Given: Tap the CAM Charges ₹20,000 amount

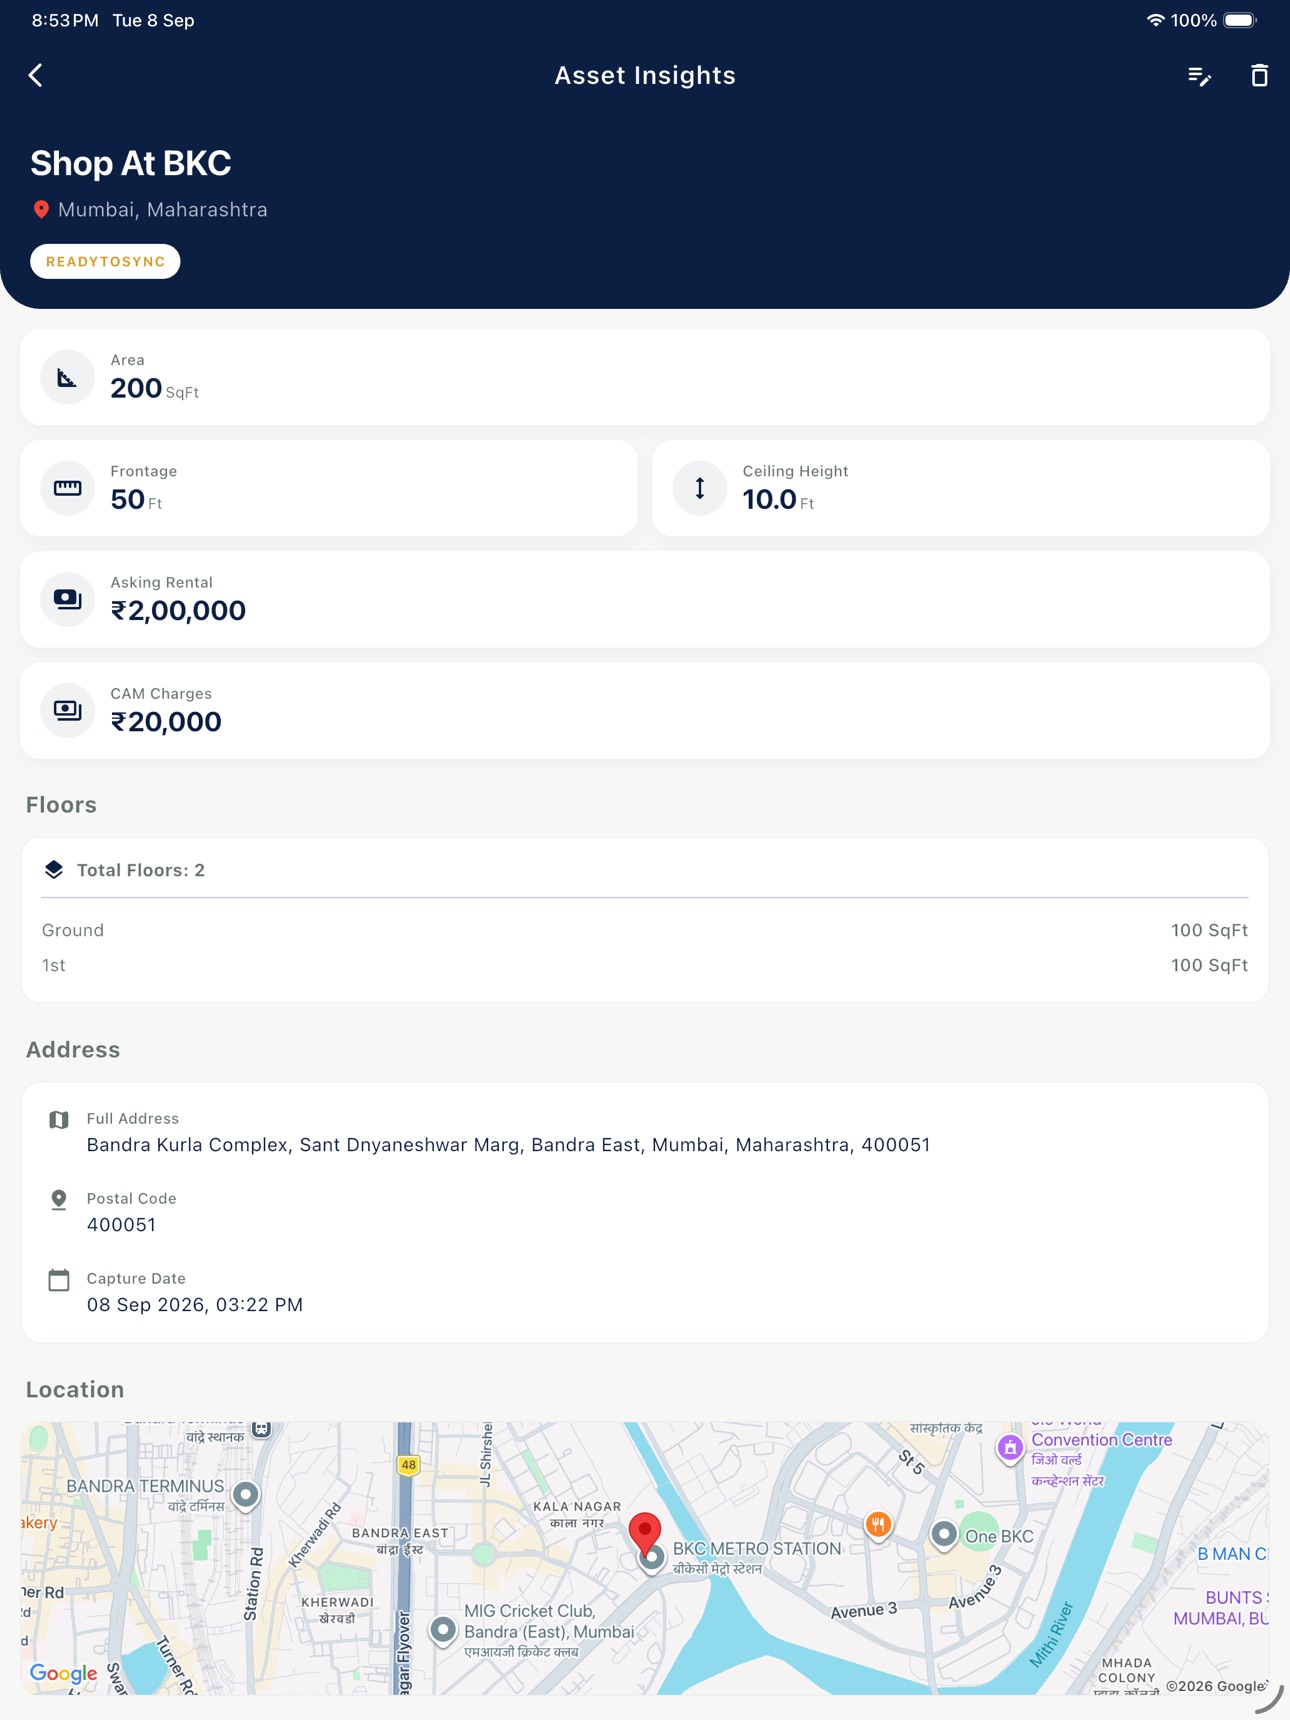Looking at the screenshot, I should pyautogui.click(x=166, y=722).
